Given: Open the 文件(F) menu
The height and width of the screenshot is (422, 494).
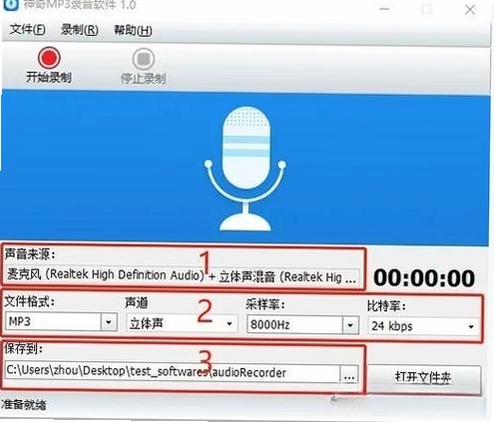Looking at the screenshot, I should [27, 30].
